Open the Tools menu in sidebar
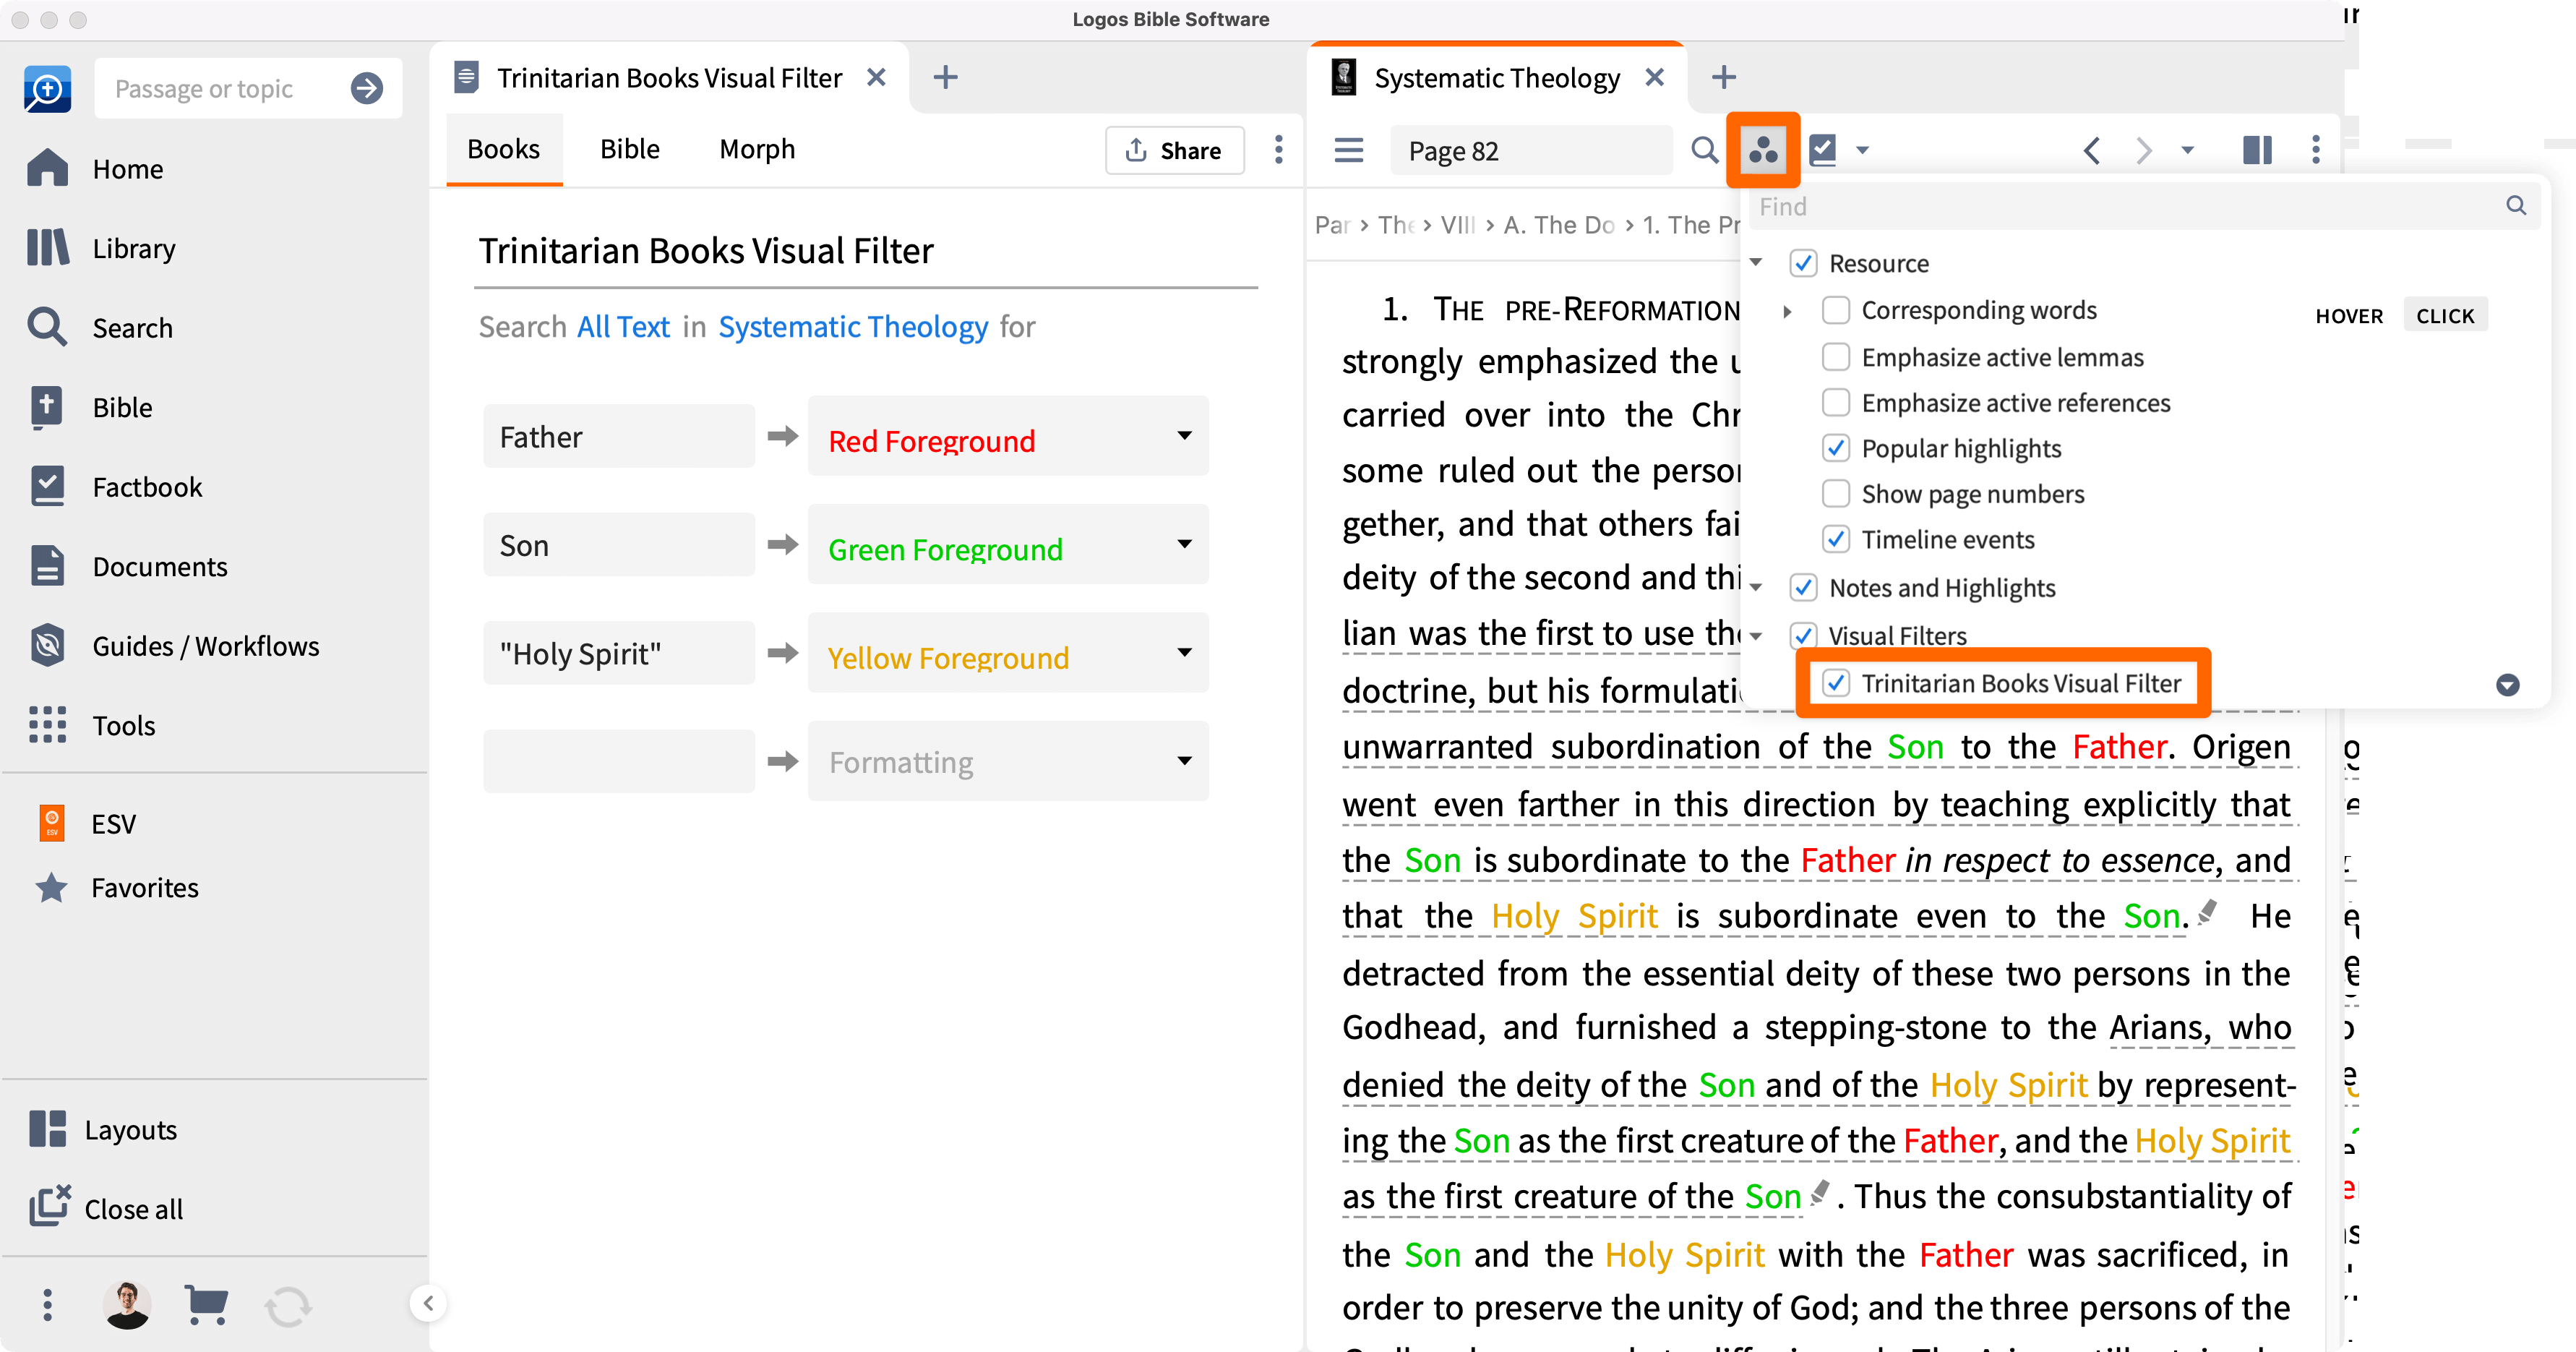 (91, 725)
